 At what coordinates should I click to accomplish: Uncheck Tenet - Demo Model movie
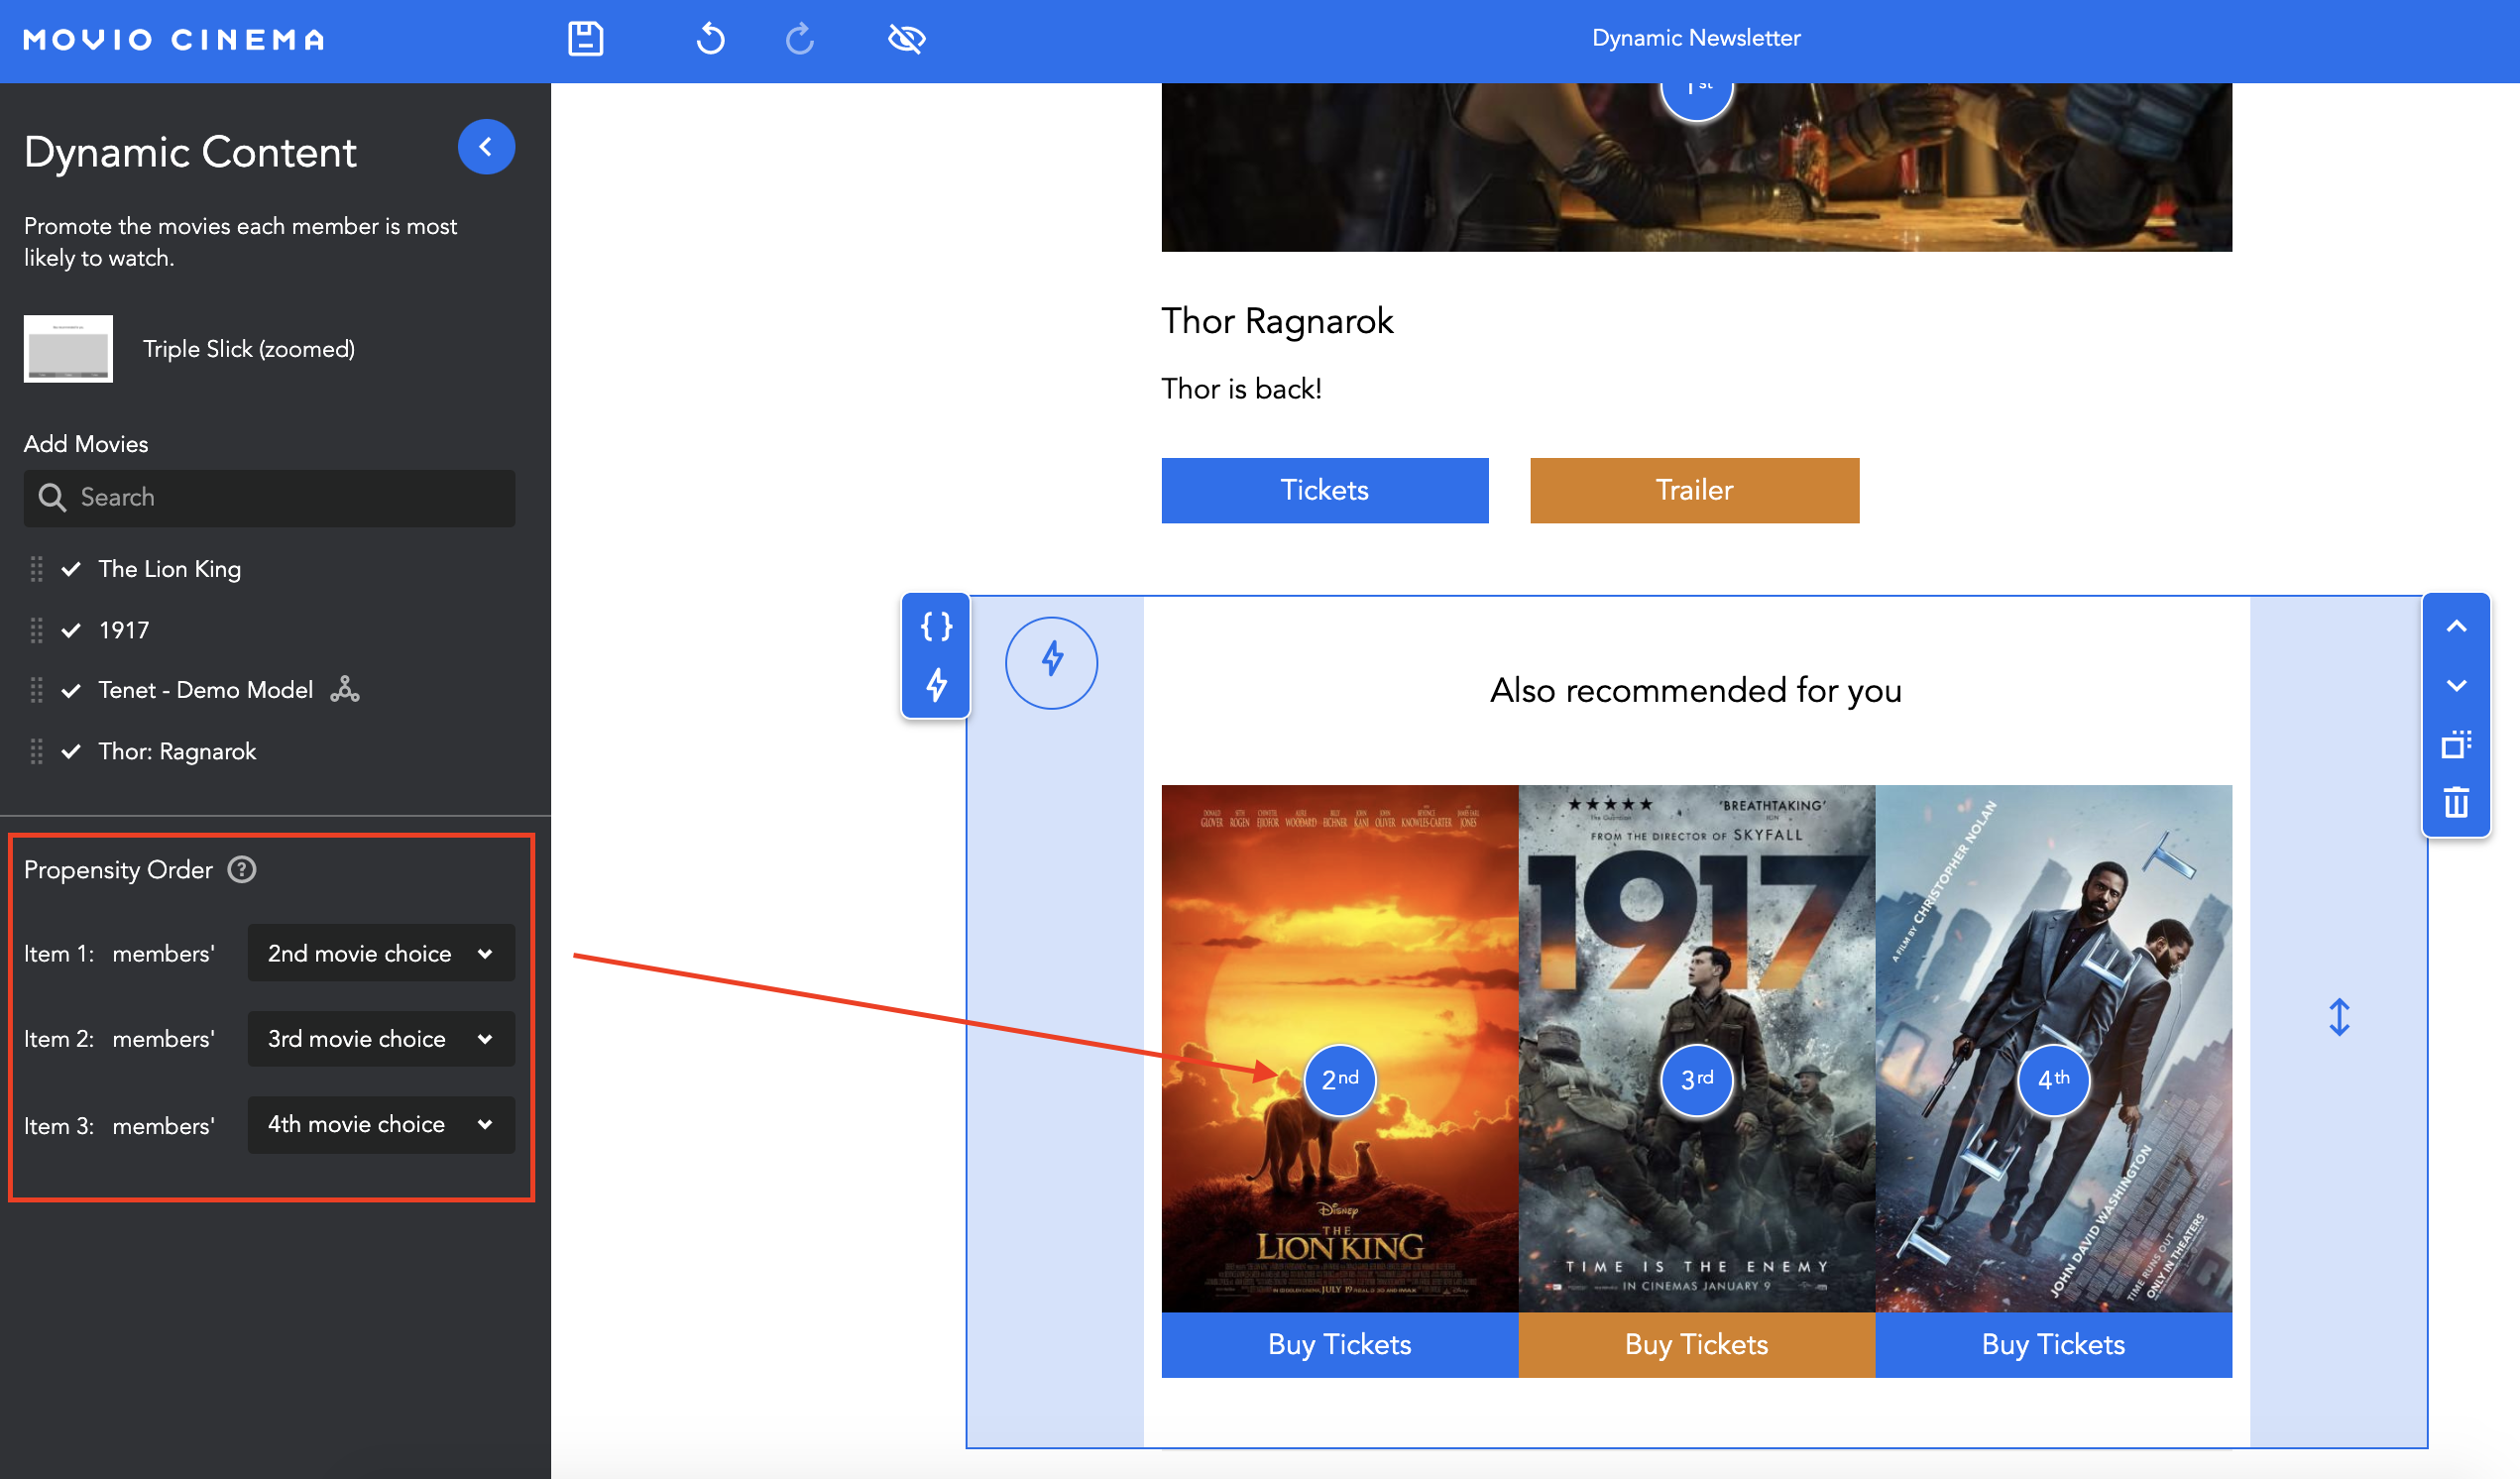[71, 690]
